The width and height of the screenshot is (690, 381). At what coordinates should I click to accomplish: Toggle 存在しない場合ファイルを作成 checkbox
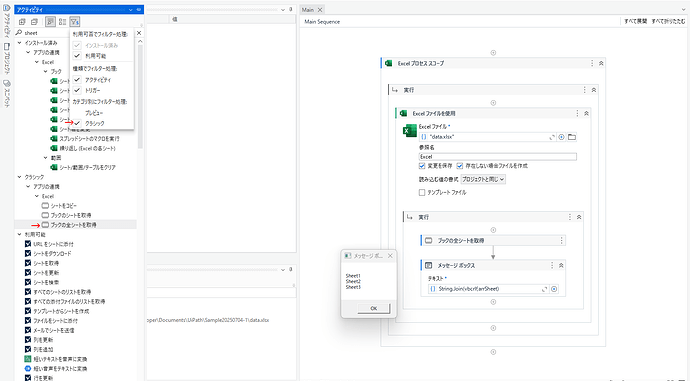[x=460, y=166]
